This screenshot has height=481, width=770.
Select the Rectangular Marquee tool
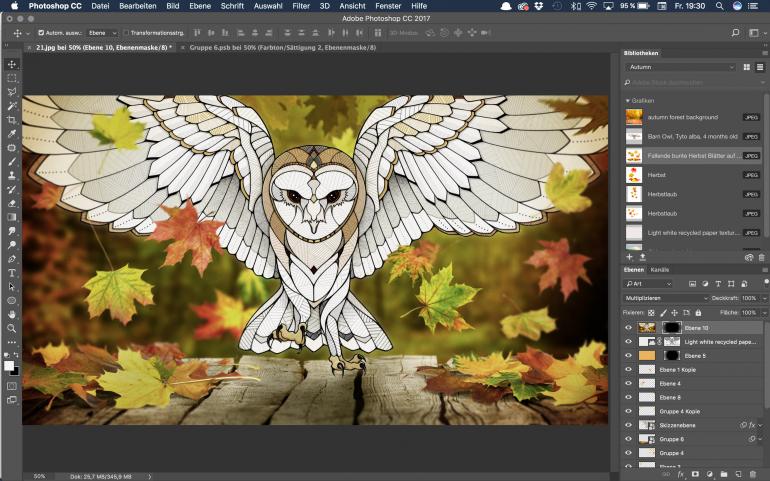point(12,78)
